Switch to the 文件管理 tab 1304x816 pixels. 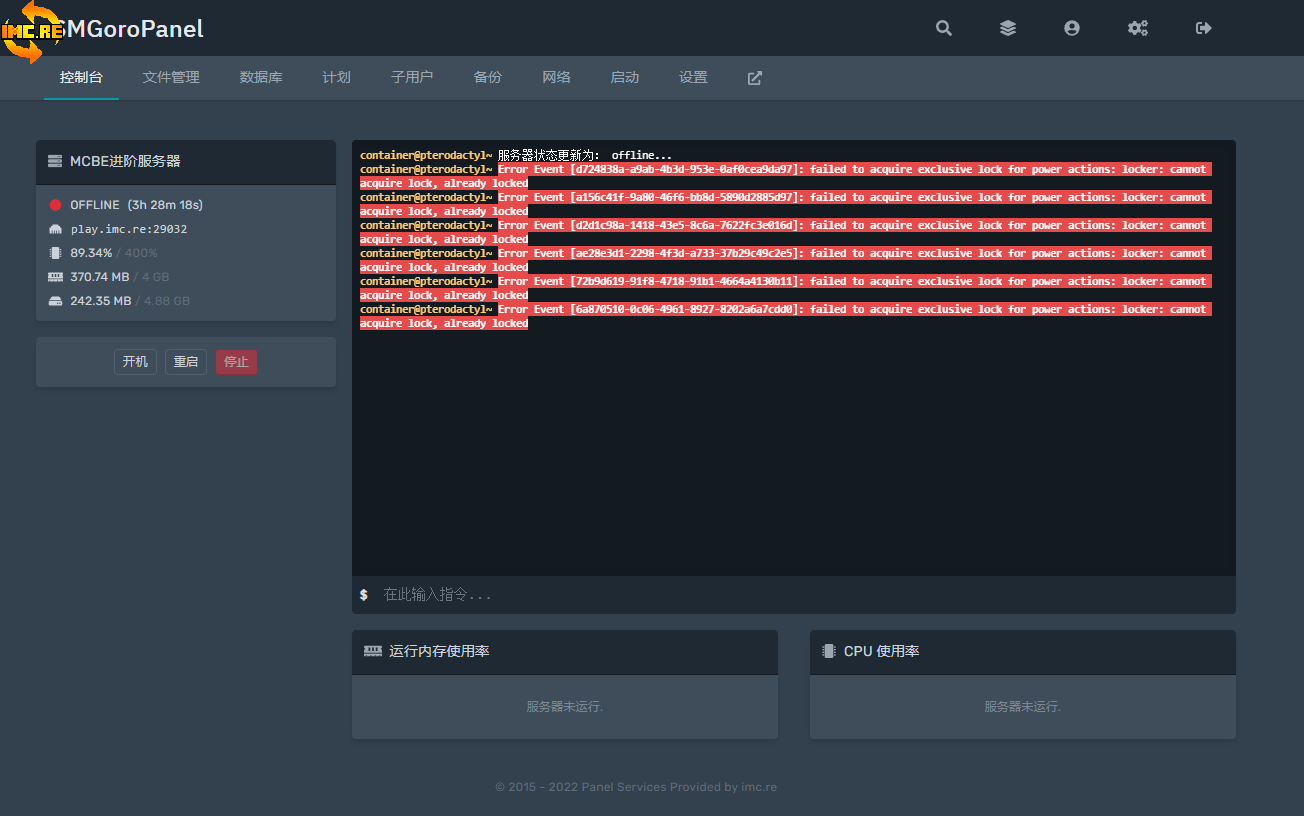pyautogui.click(x=171, y=78)
